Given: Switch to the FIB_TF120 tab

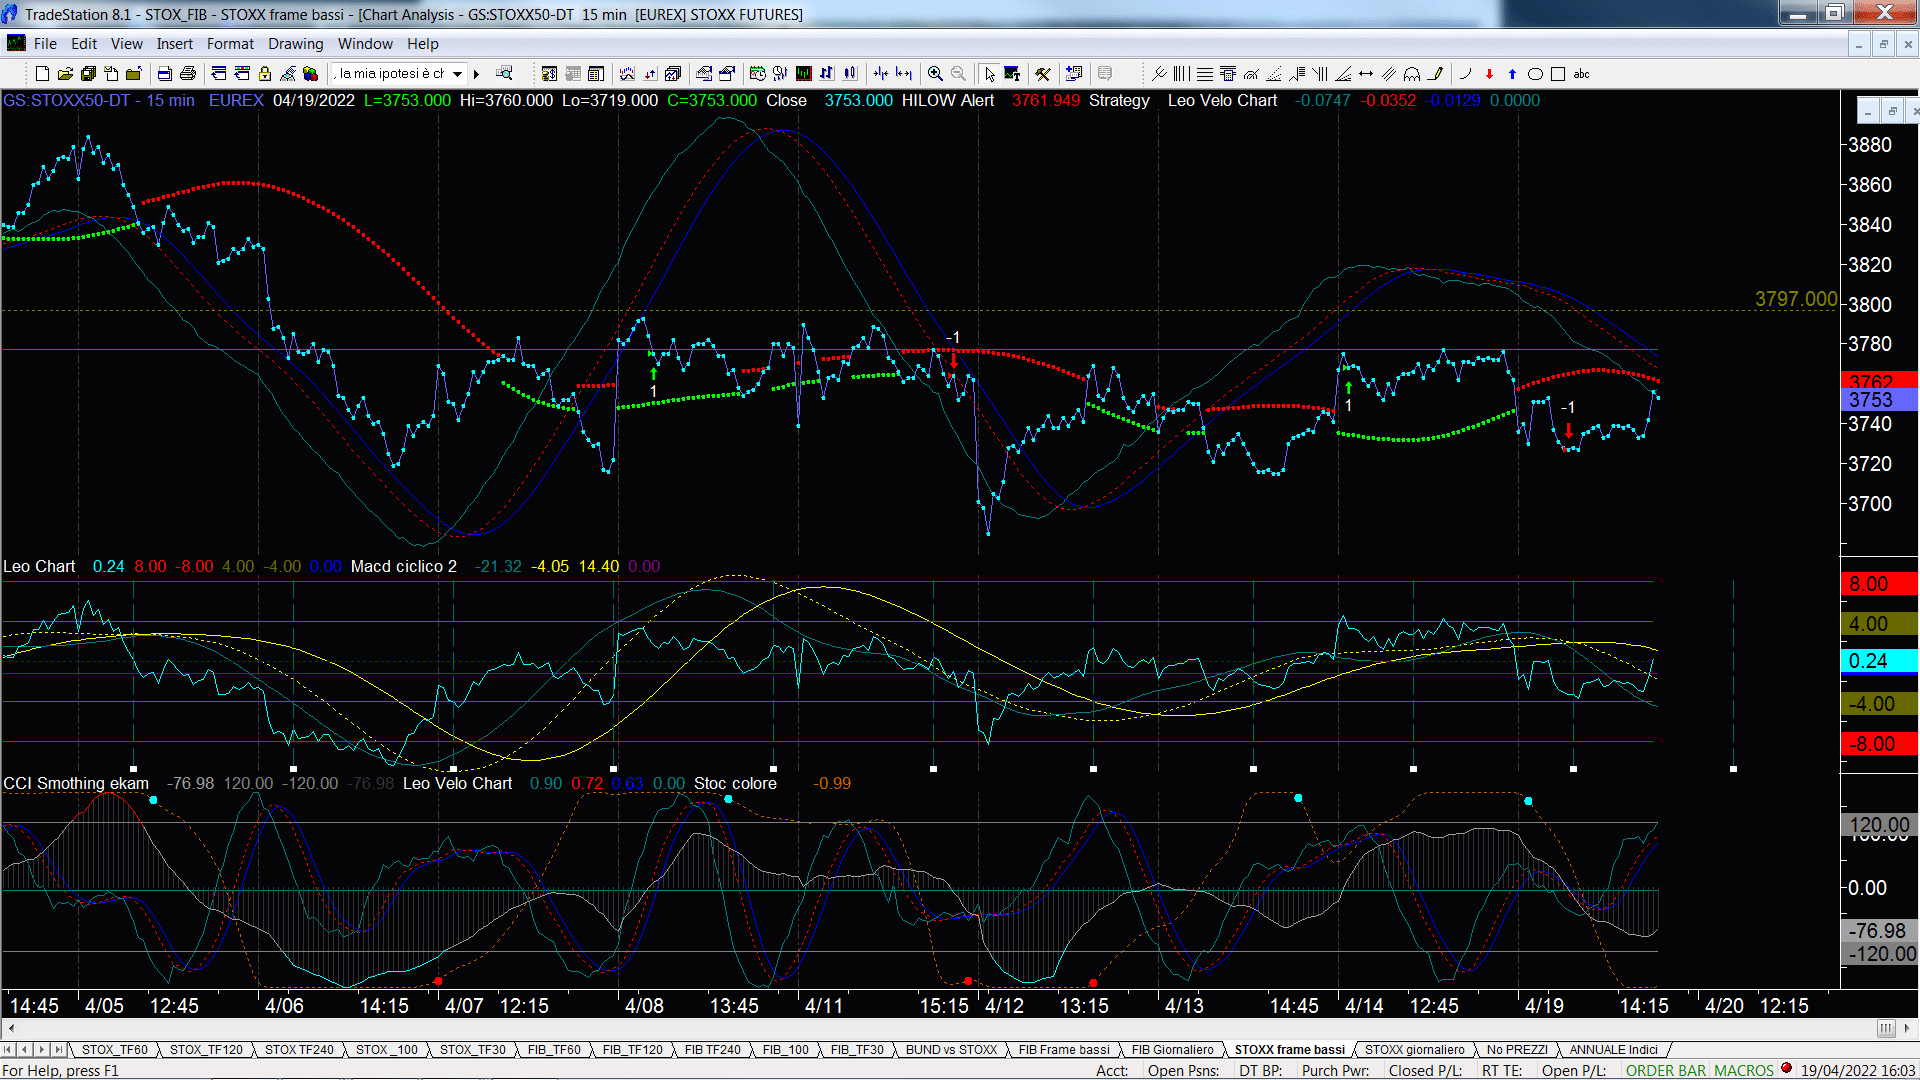Looking at the screenshot, I should click(632, 1049).
